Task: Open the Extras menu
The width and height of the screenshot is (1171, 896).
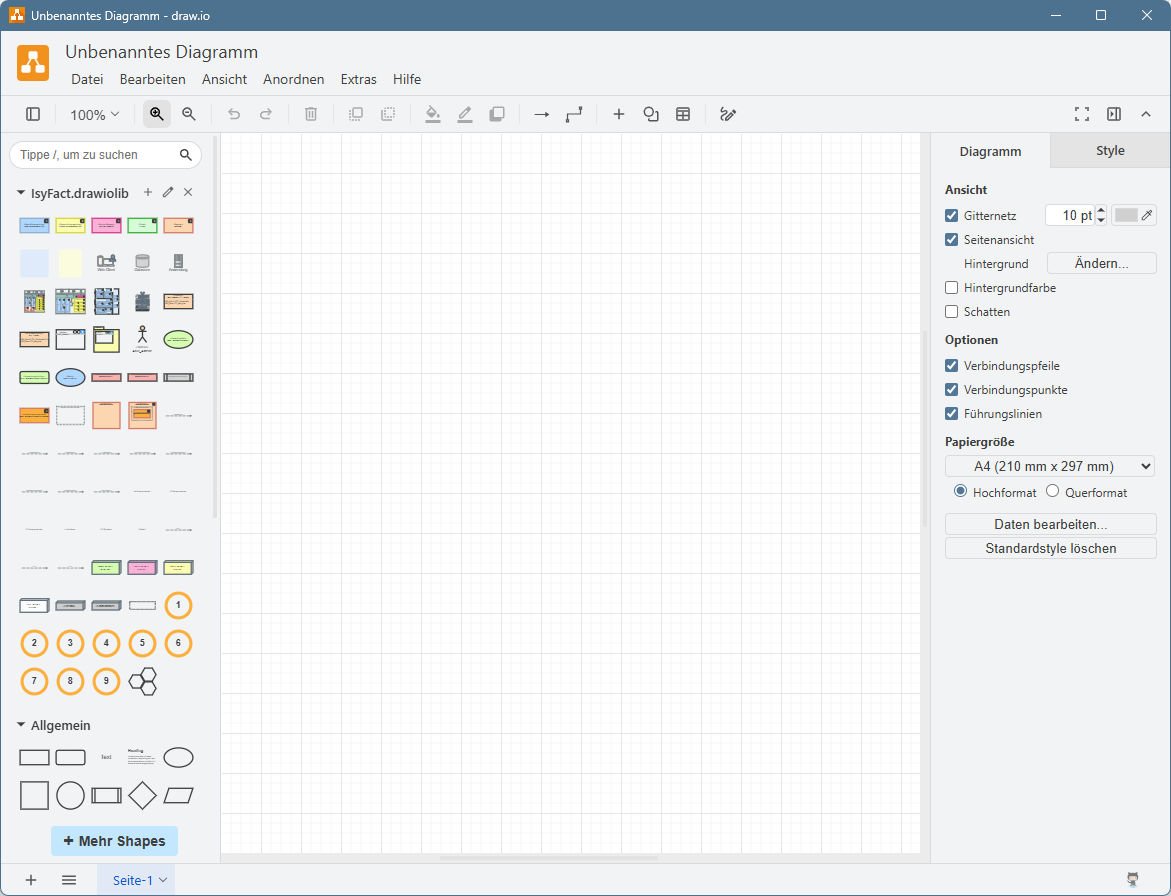Action: [358, 79]
